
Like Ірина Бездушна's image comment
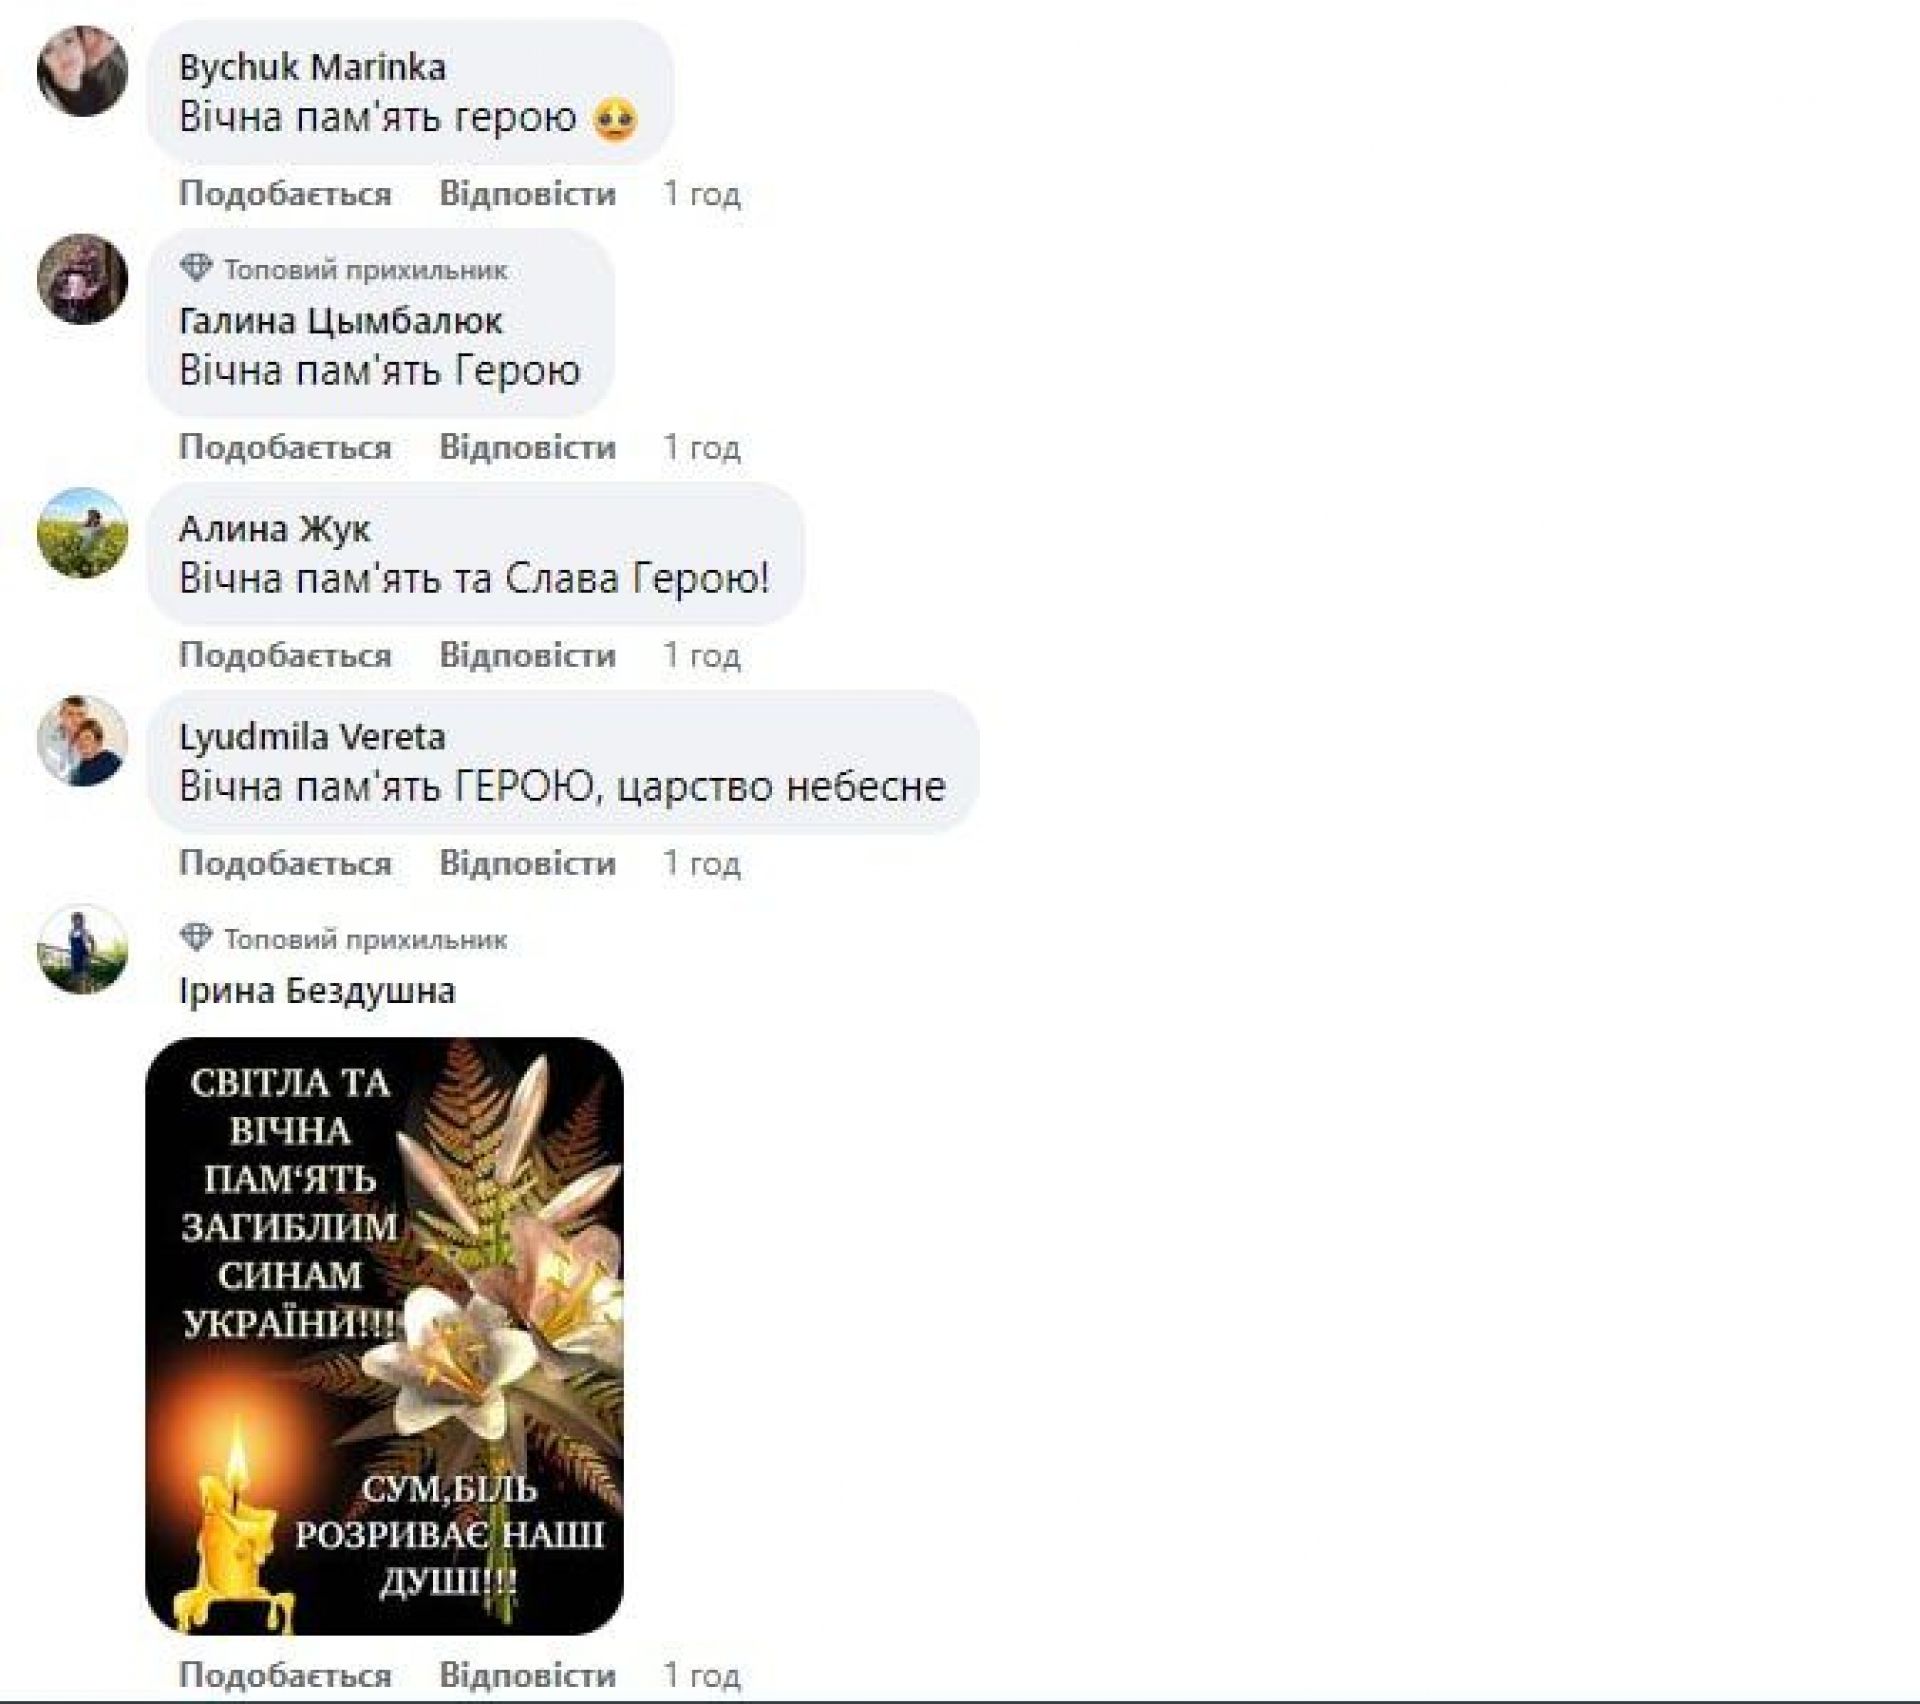285,1675
